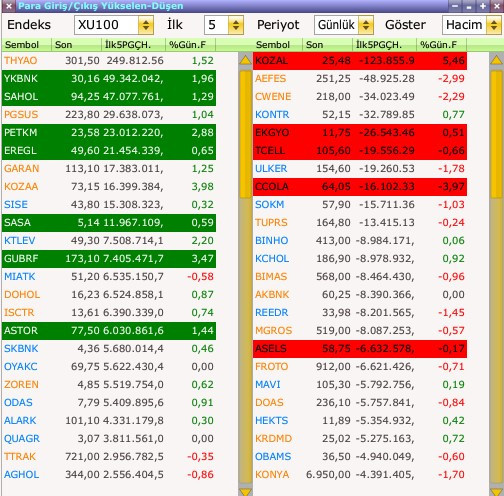This screenshot has width=504, height=496.
Task: Sort left table by %Gün.F header
Action: 191,45
